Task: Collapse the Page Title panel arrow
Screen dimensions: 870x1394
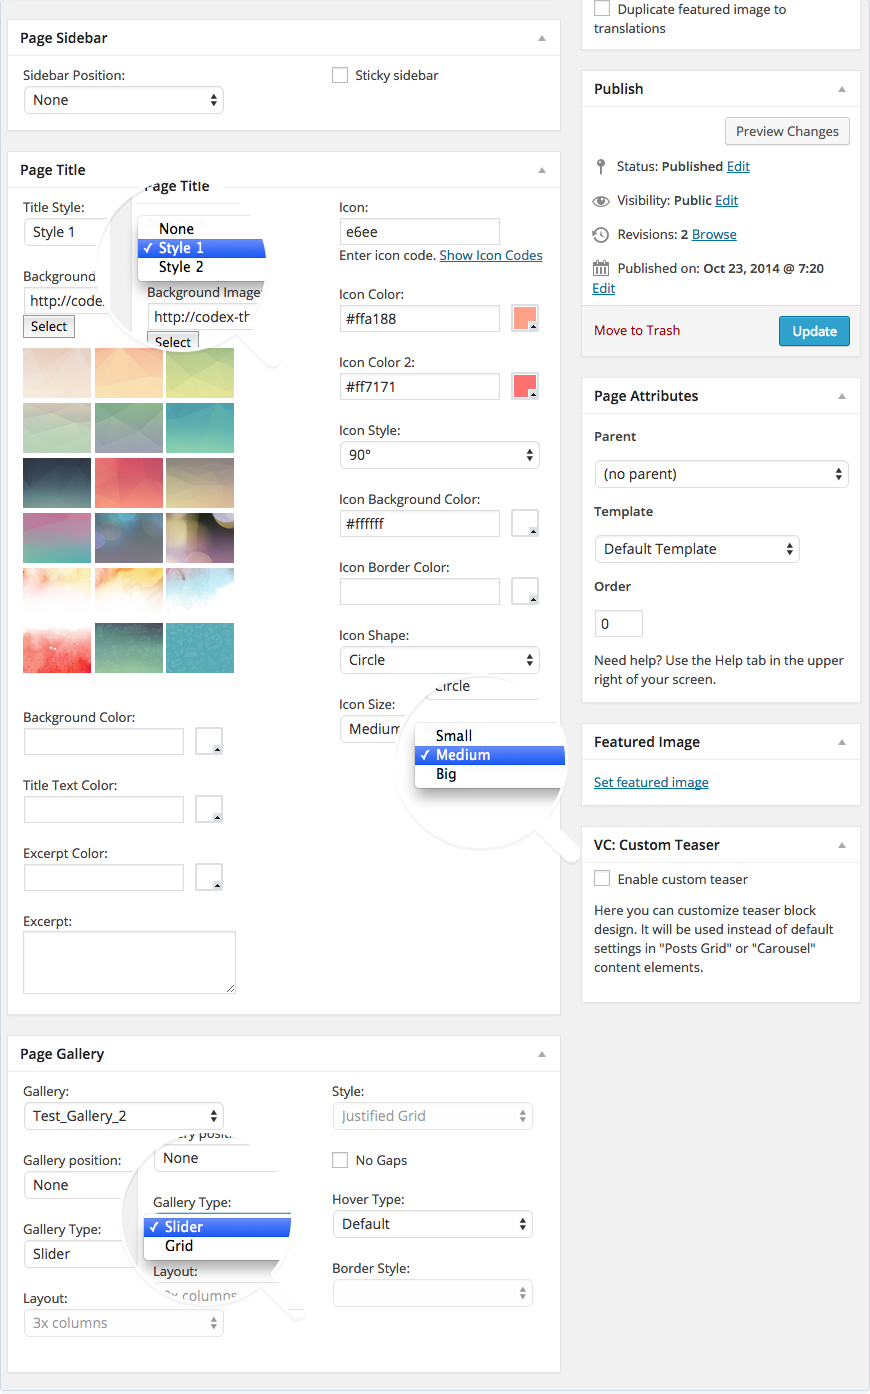Action: pyautogui.click(x=542, y=170)
